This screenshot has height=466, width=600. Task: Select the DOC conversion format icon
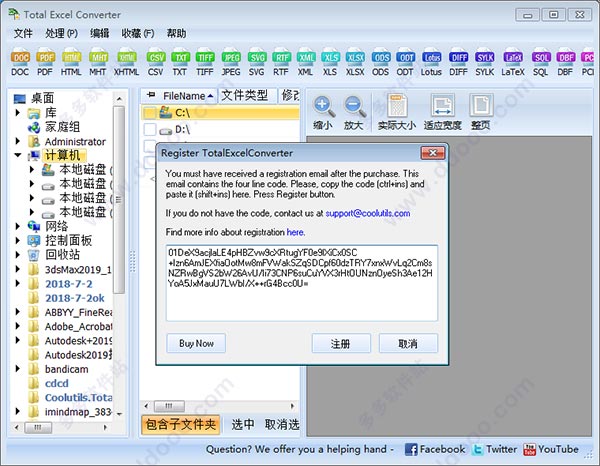(20, 63)
